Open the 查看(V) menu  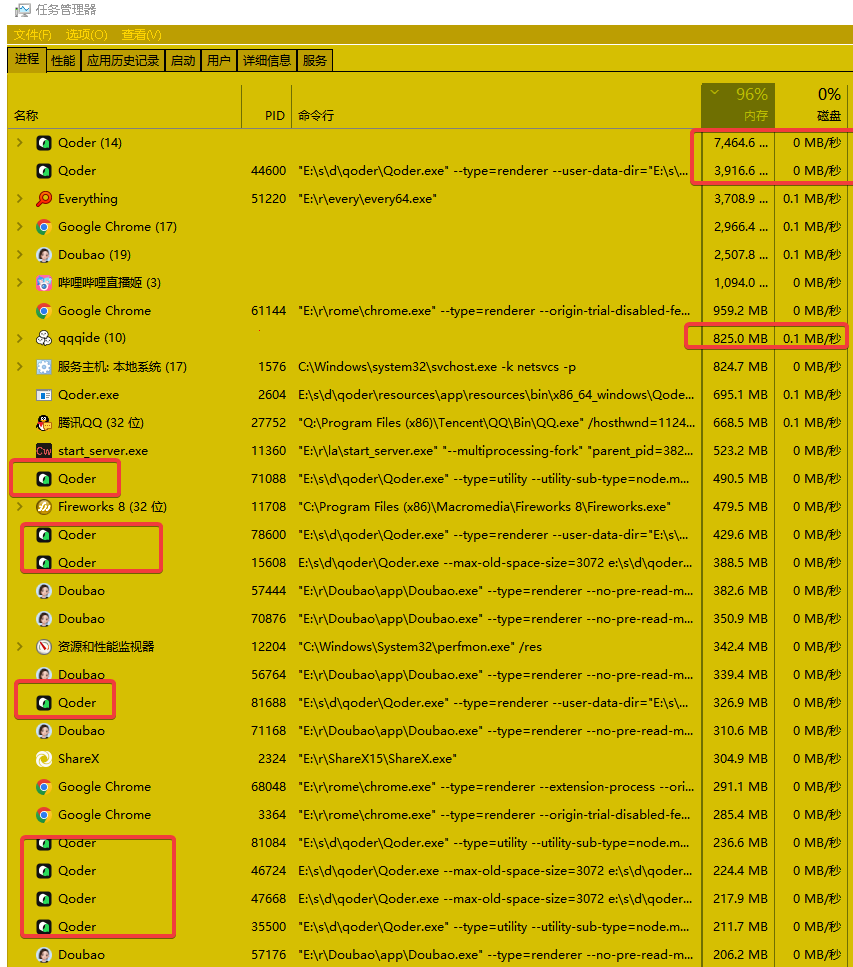[141, 35]
